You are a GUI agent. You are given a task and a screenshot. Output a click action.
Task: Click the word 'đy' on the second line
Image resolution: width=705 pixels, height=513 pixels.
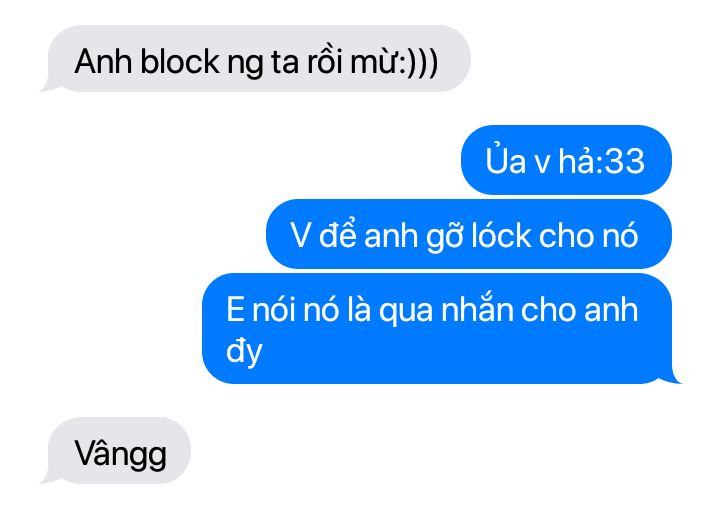(x=244, y=351)
